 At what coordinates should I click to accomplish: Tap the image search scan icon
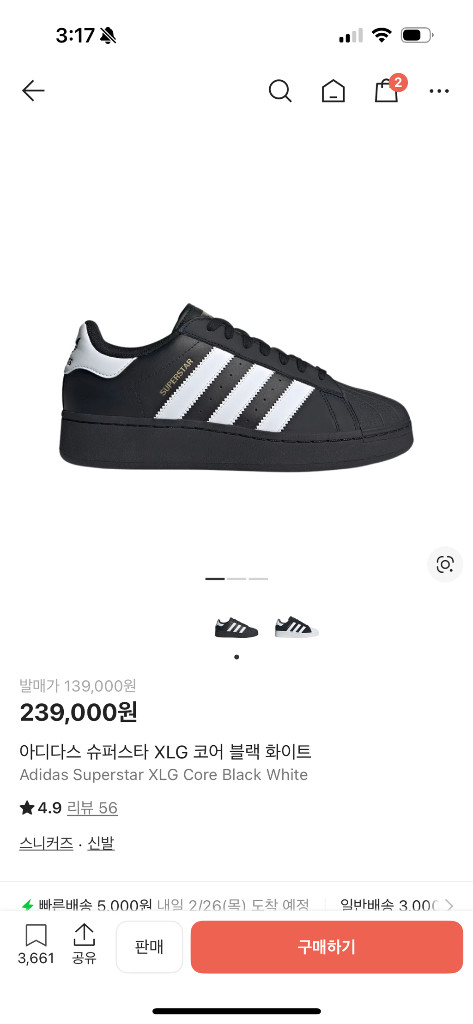445,564
